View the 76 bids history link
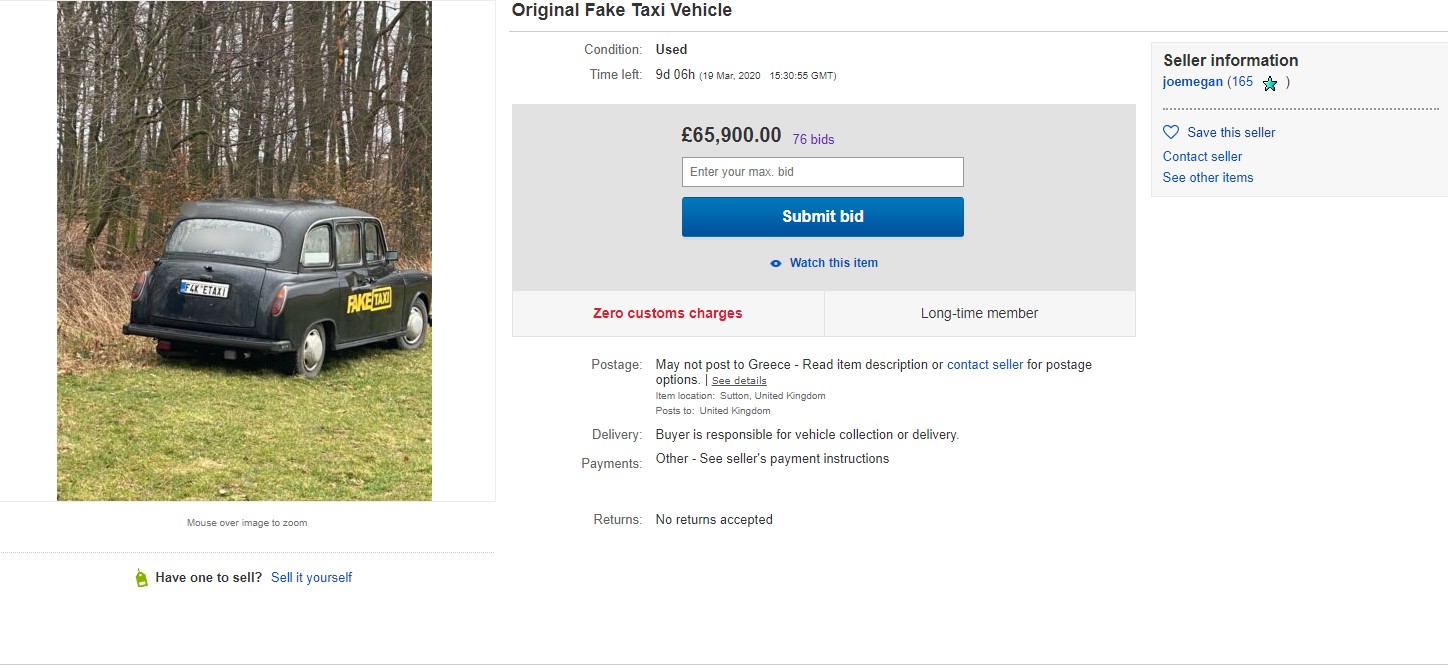The image size is (1448, 665). pos(813,139)
